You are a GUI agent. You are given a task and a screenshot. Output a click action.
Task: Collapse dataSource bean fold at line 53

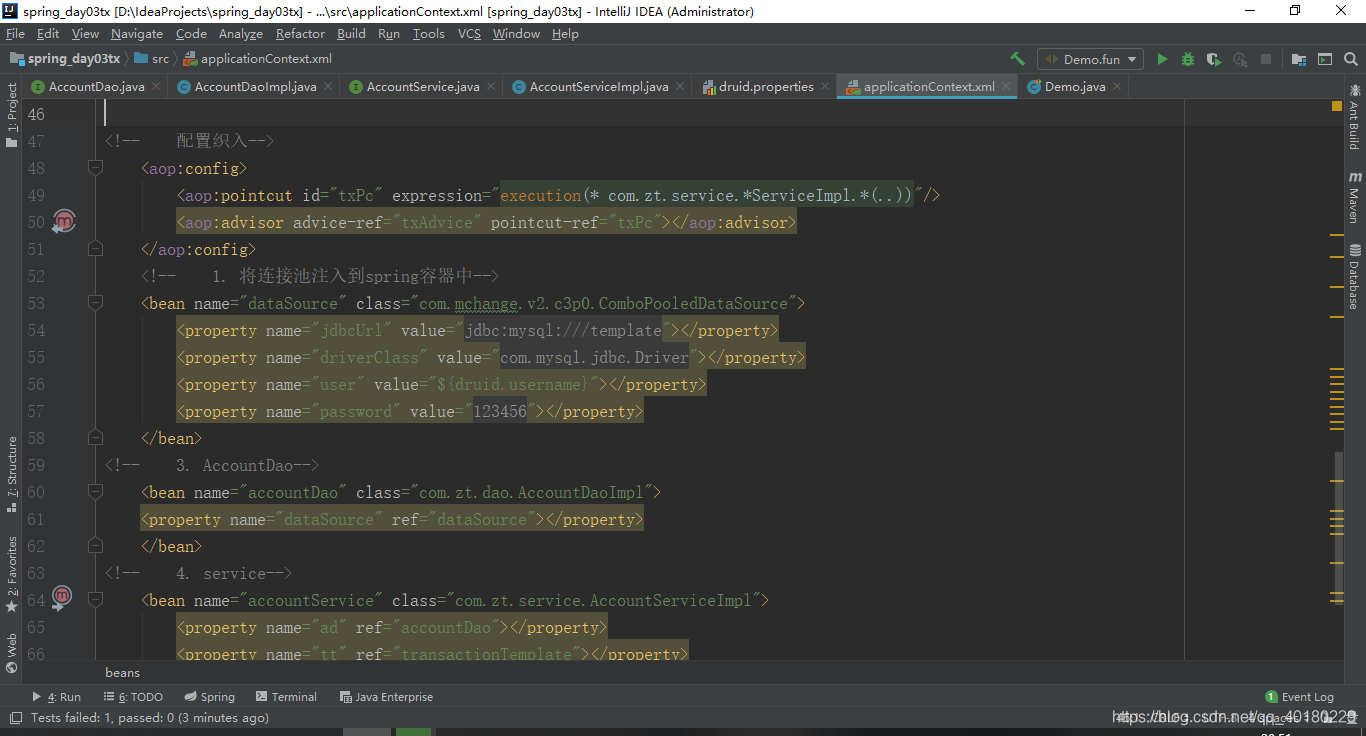(x=95, y=303)
